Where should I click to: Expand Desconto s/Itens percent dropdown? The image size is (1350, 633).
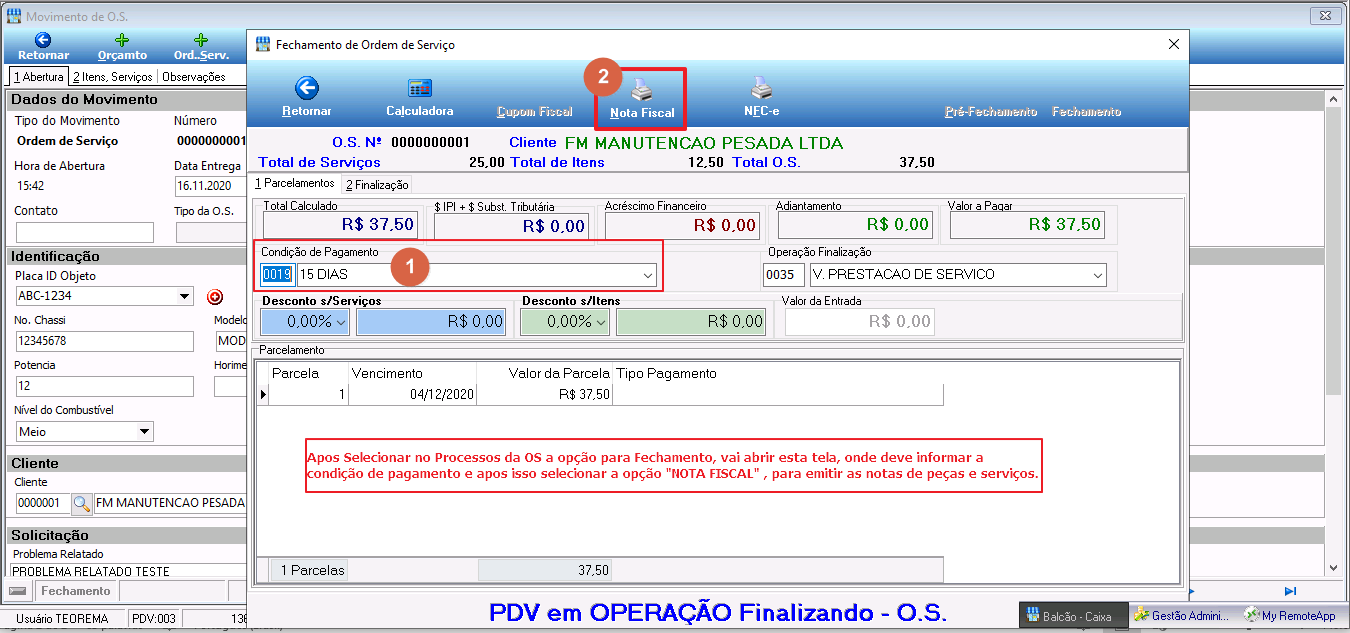[601, 322]
